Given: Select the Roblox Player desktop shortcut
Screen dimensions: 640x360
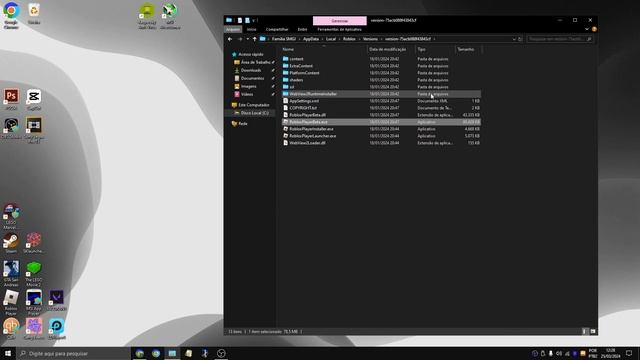Looking at the screenshot, I should [x=11, y=302].
